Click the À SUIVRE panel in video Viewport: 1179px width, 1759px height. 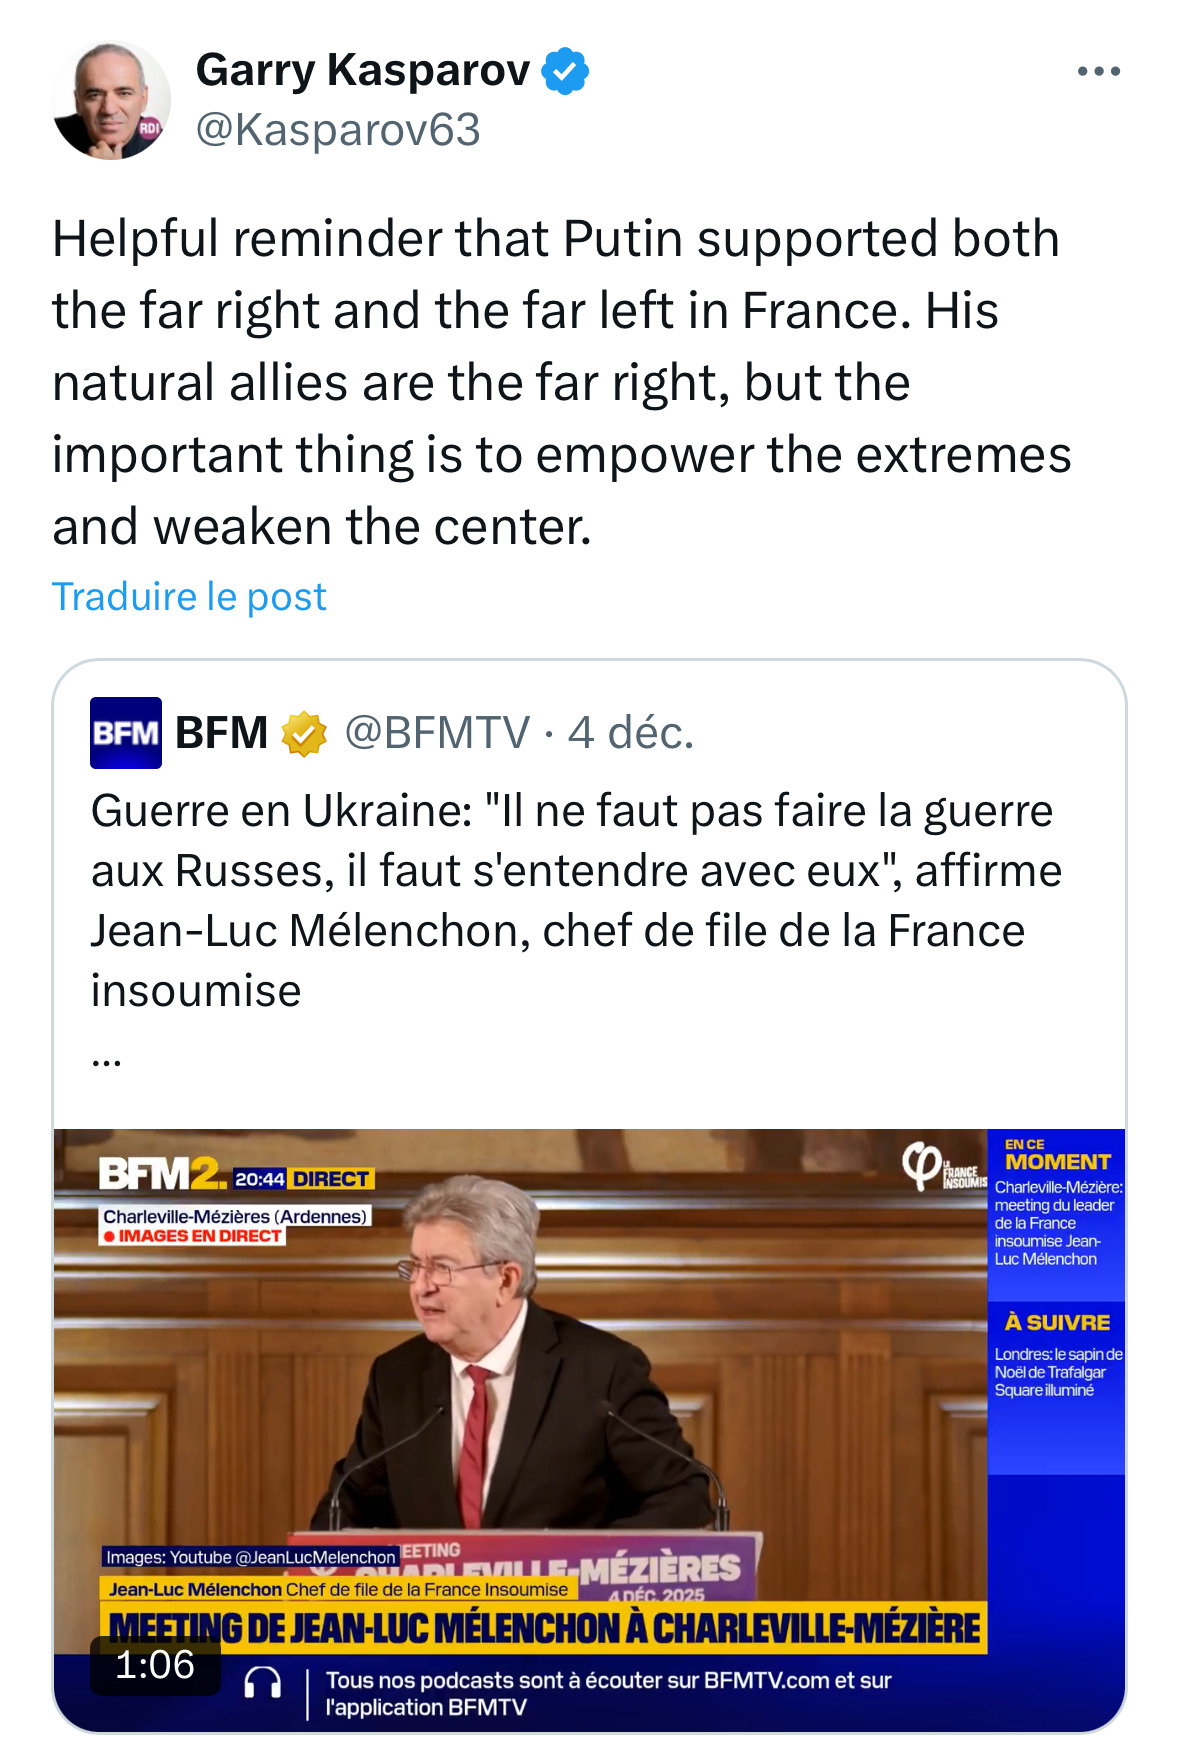1057,1356
